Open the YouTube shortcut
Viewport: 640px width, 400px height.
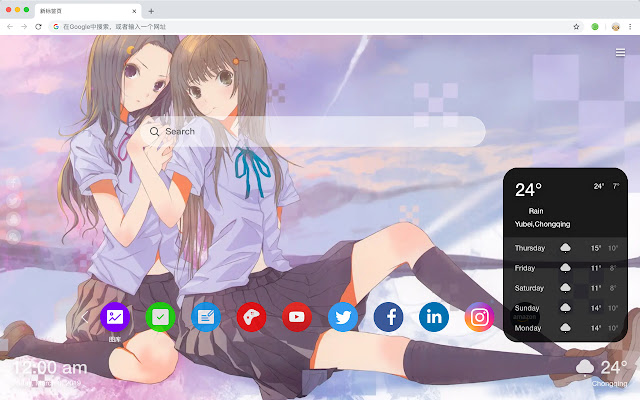click(x=297, y=317)
